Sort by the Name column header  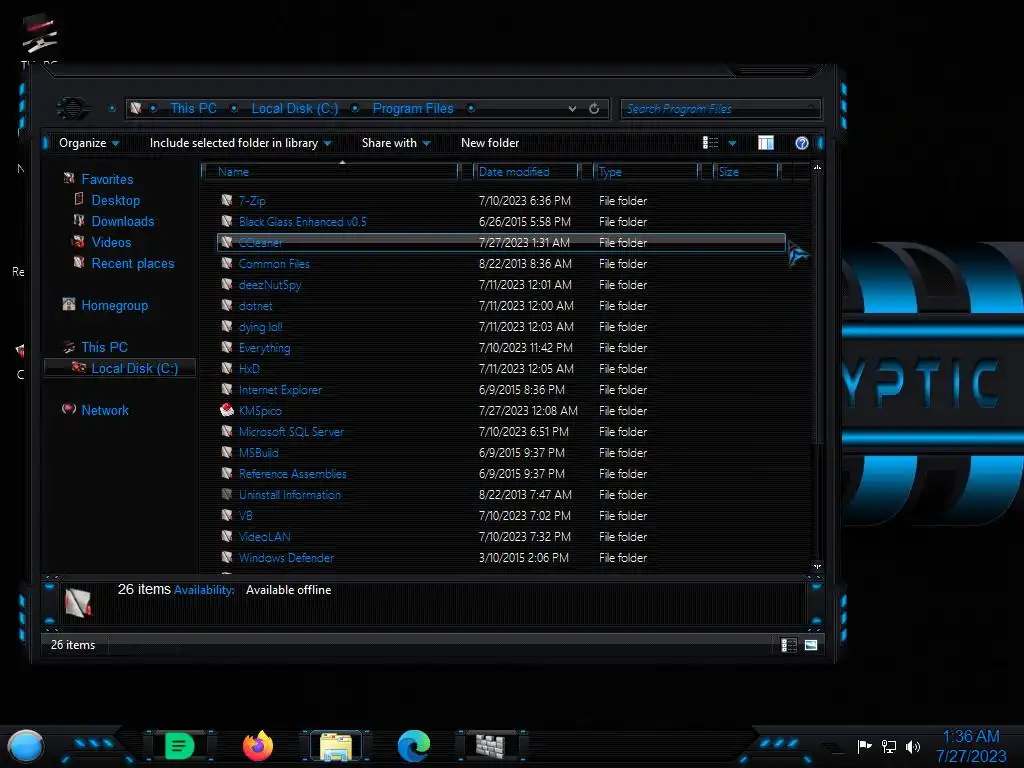point(331,172)
